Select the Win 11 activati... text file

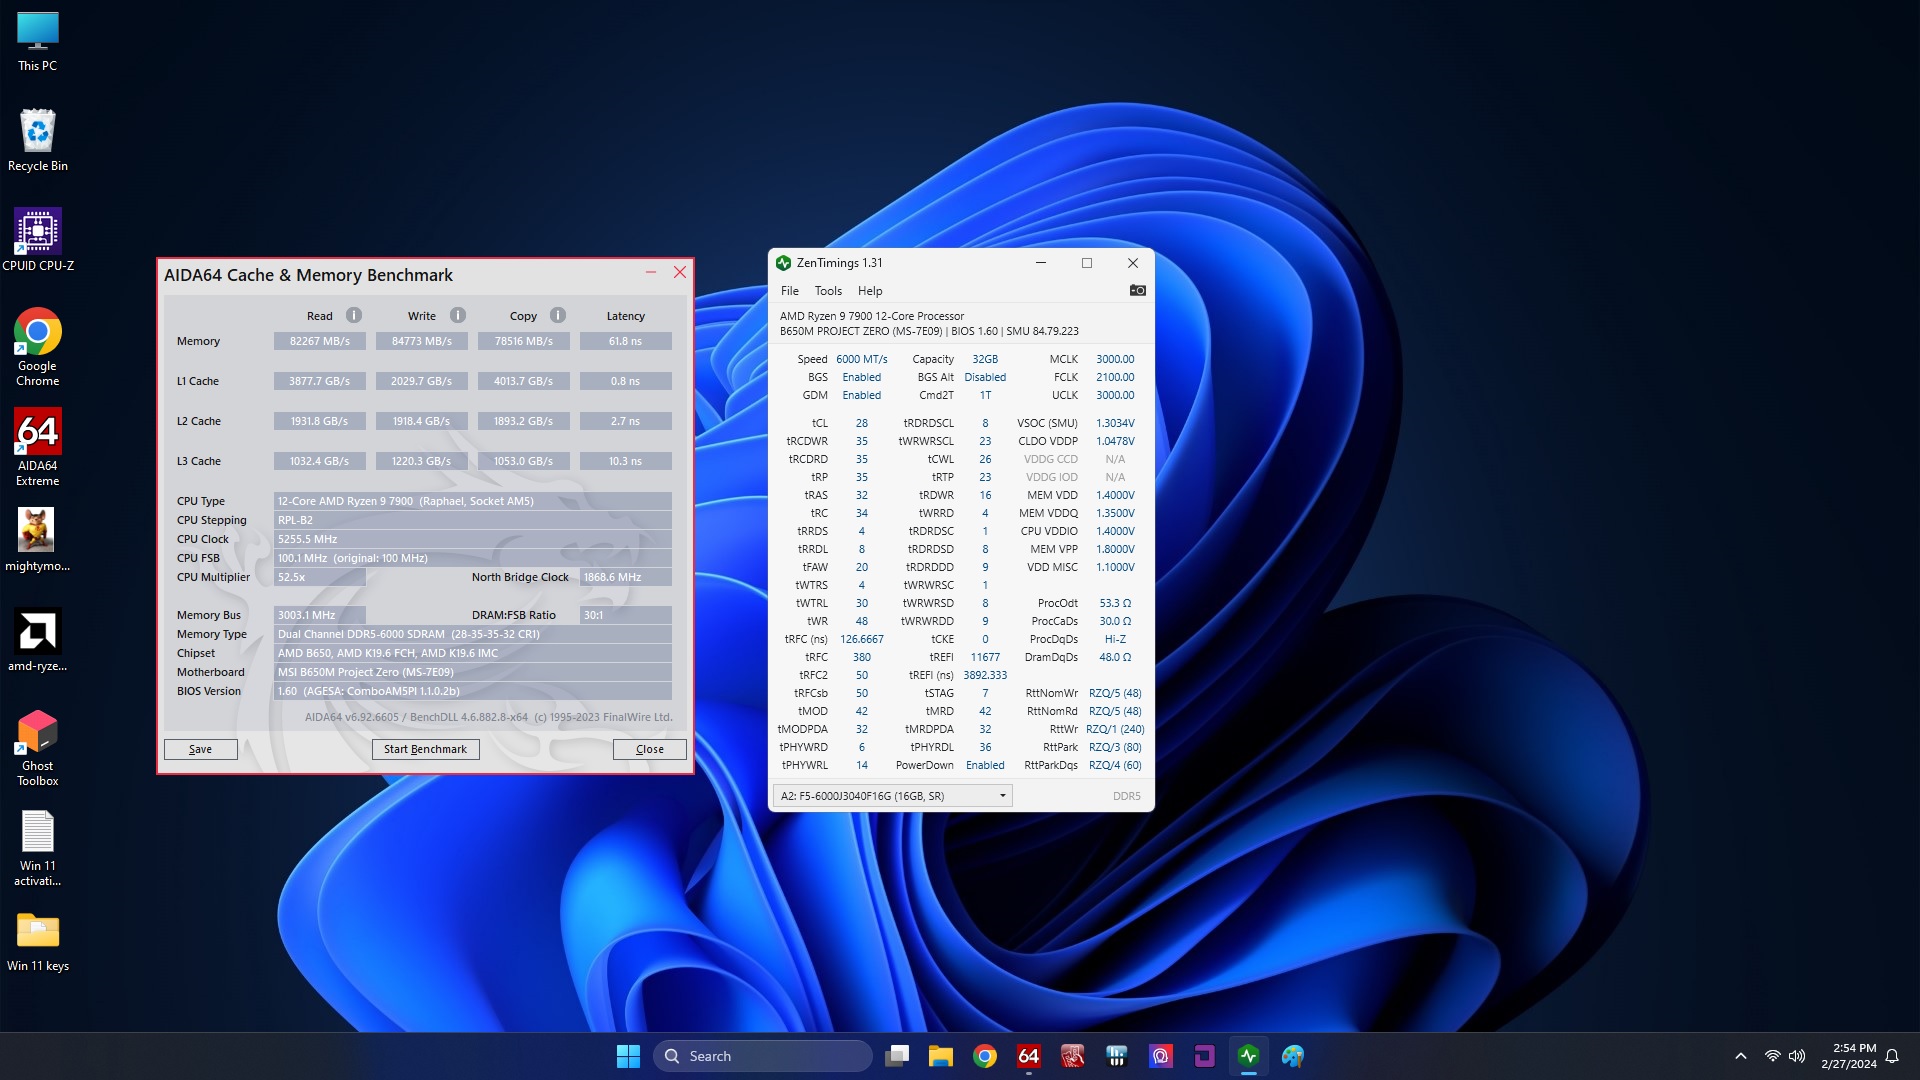click(38, 847)
